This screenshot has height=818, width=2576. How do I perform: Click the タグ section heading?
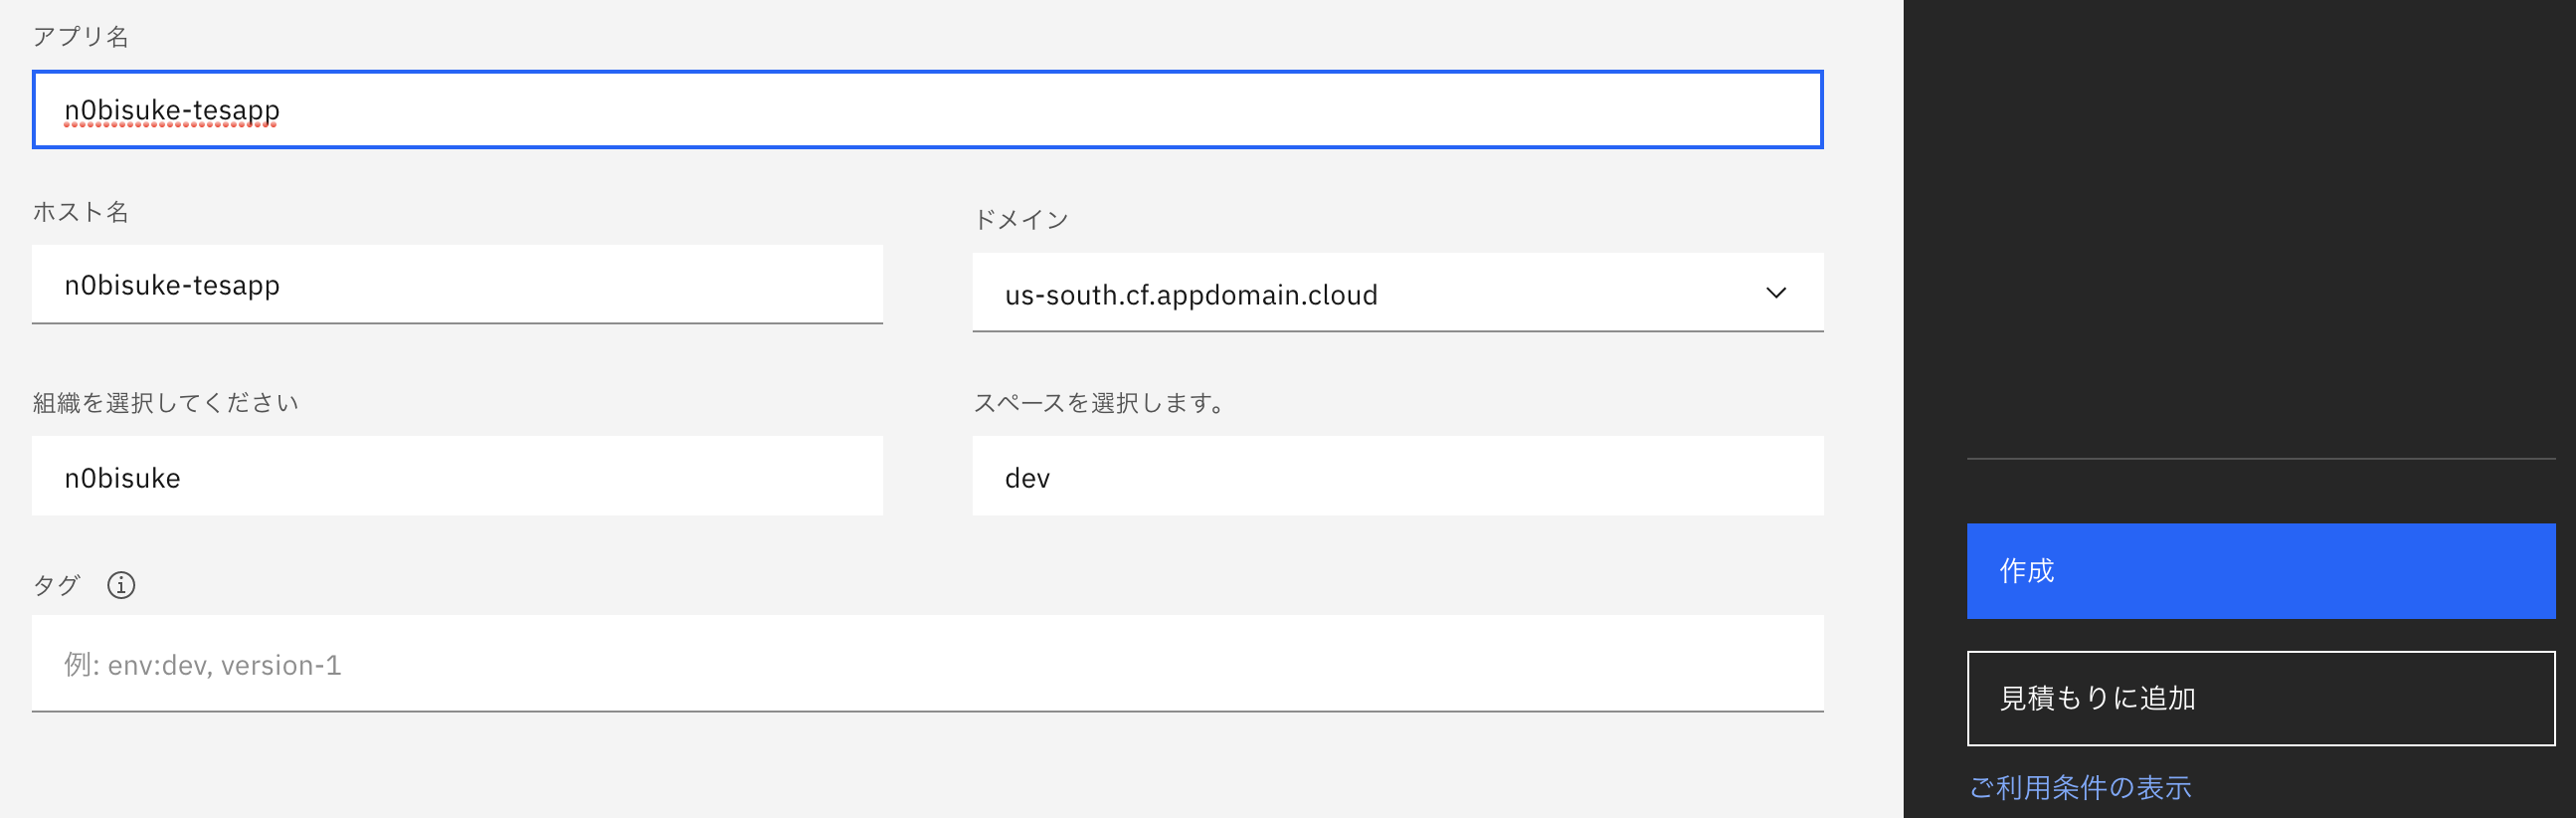[57, 585]
